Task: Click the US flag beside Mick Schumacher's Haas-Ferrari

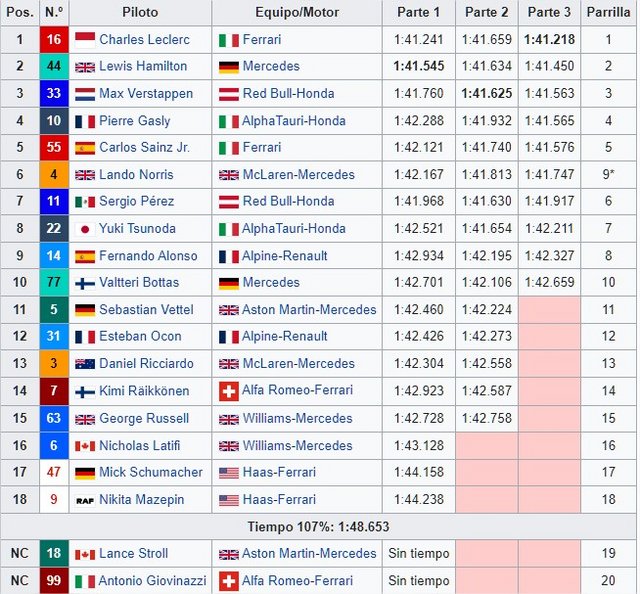Action: click(x=229, y=473)
